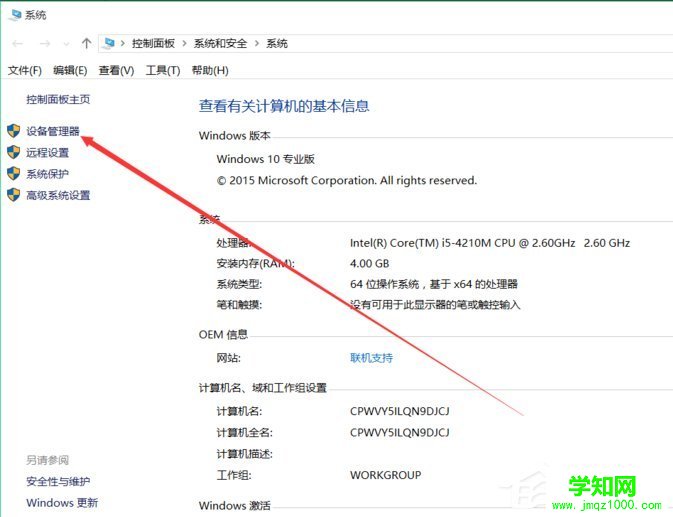Click the 没有可用于此显示器的笔或触控输入 value
Viewport: 673px width, 517px height.
(x=435, y=305)
